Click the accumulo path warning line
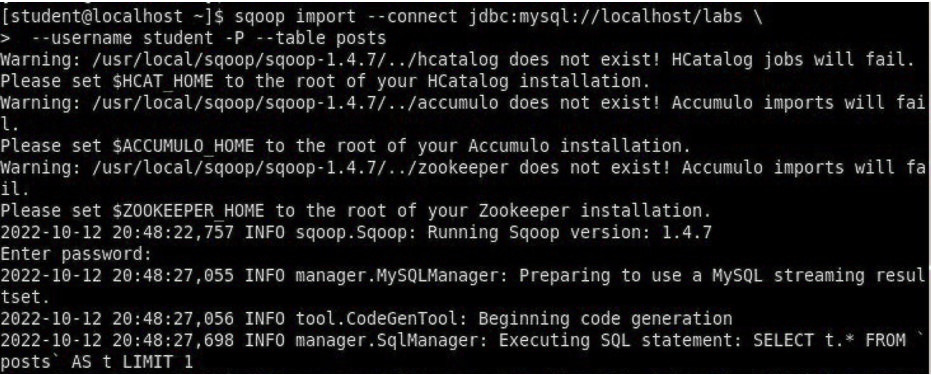This screenshot has width=931, height=375. click(x=463, y=113)
